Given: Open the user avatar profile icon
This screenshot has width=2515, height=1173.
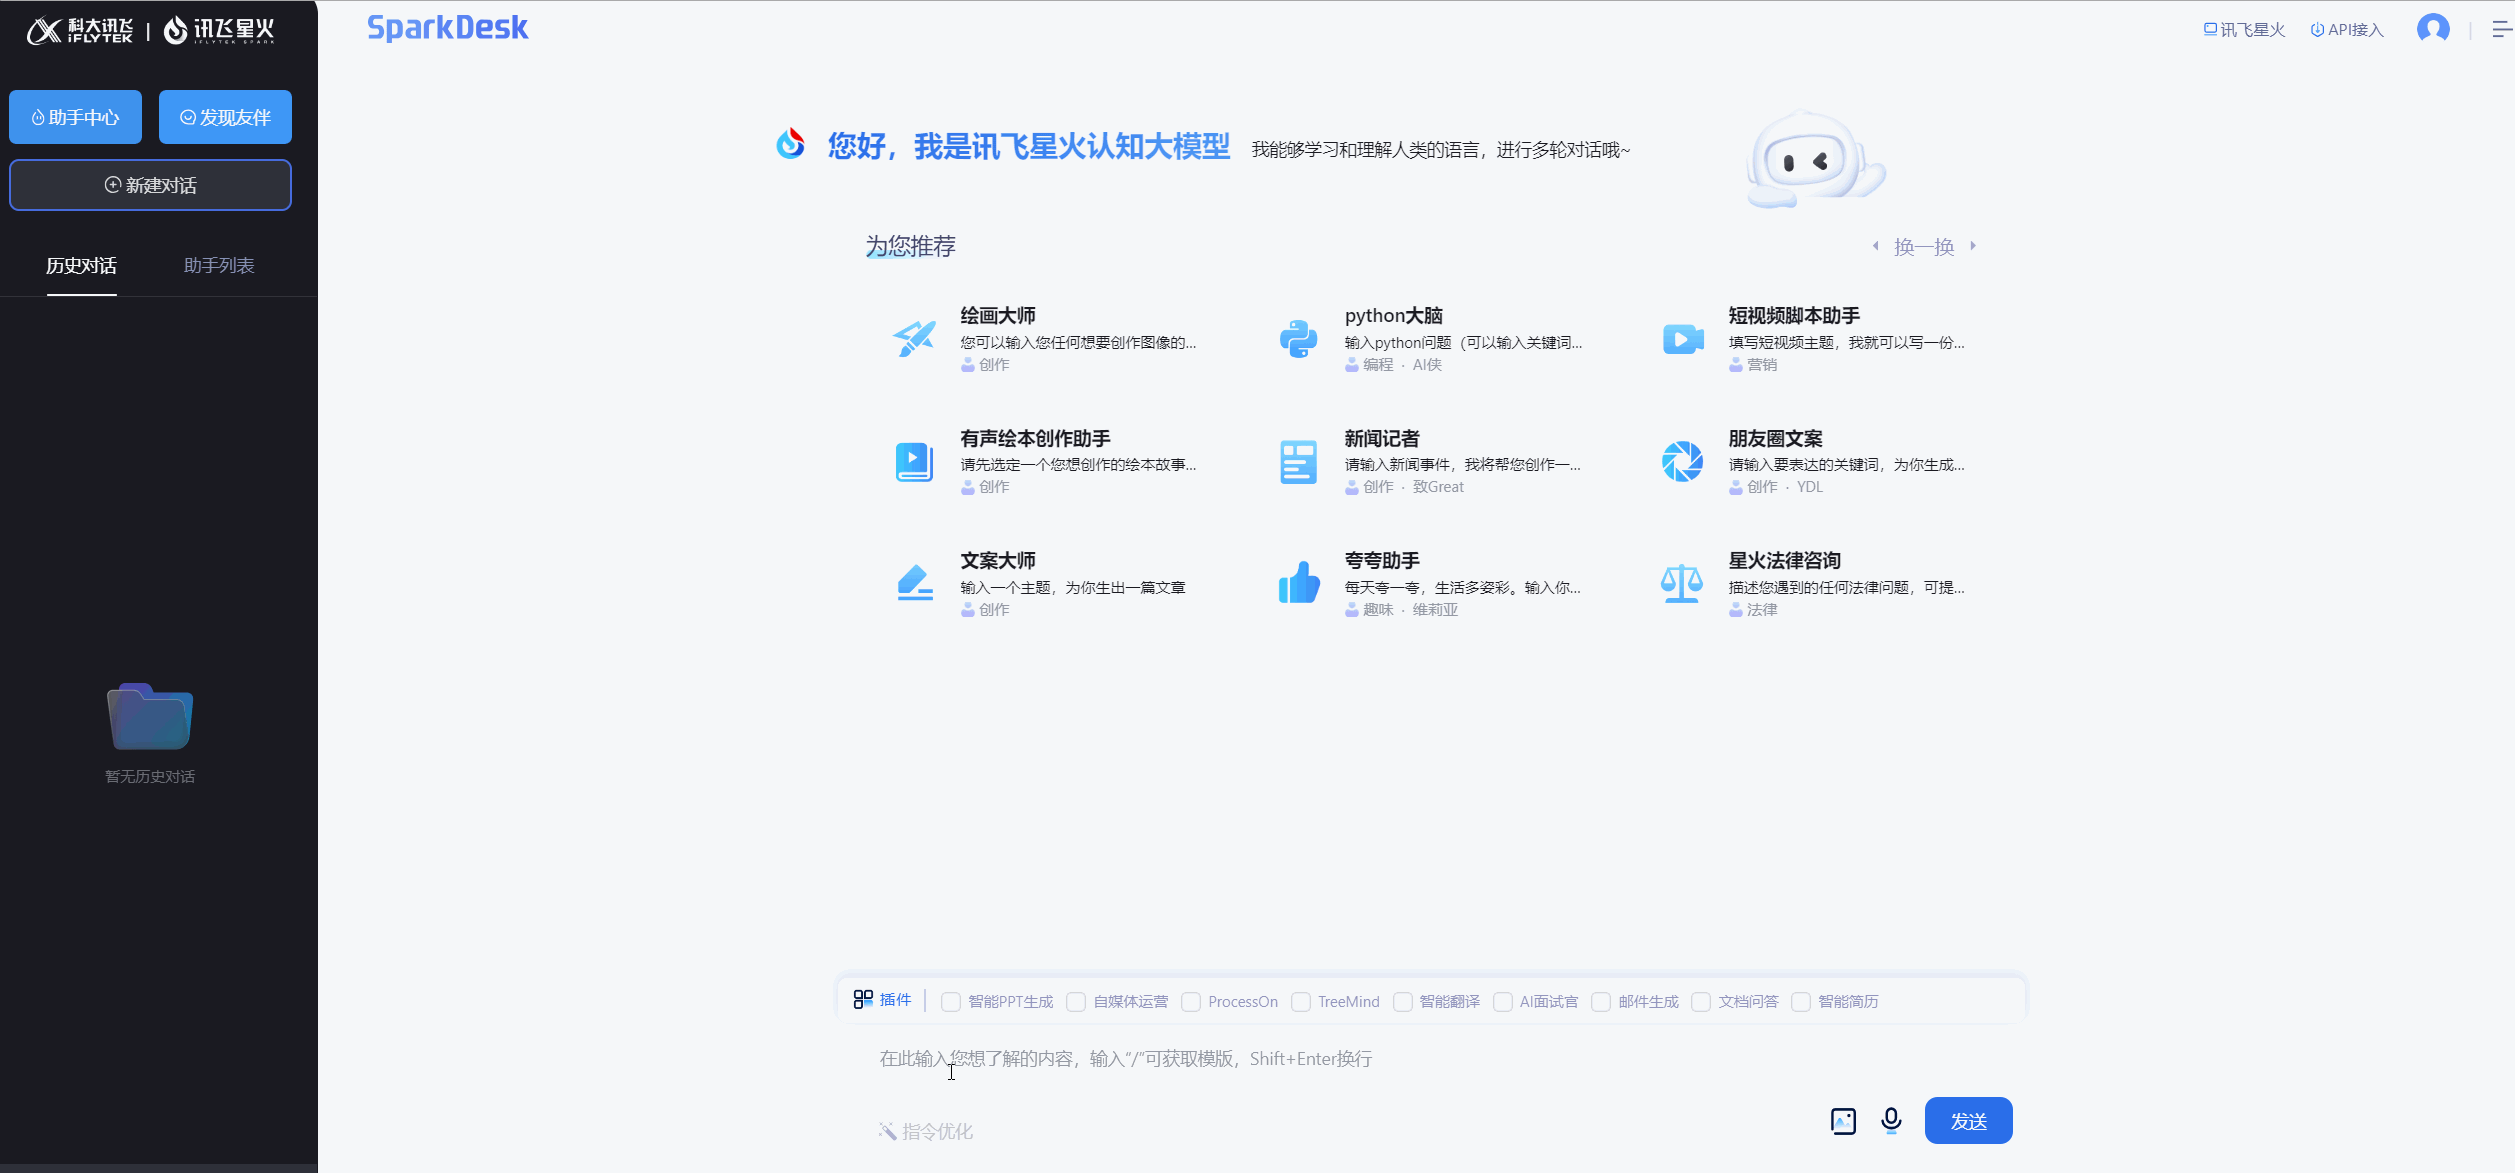Looking at the screenshot, I should 2433,29.
